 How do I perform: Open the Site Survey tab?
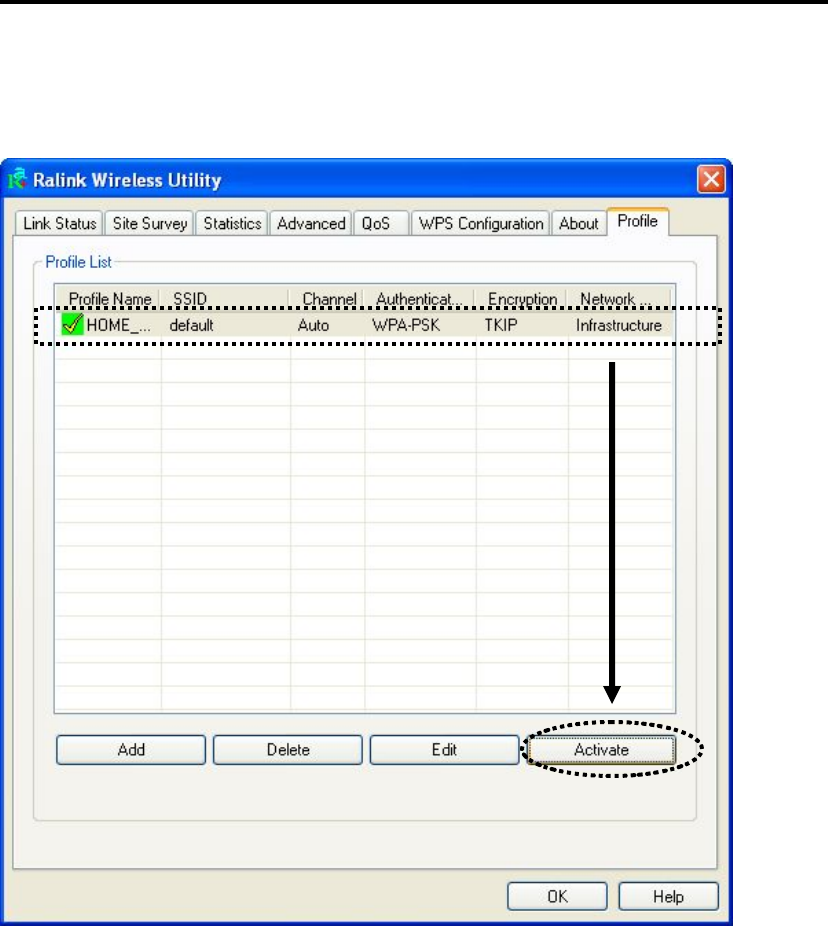pos(149,223)
